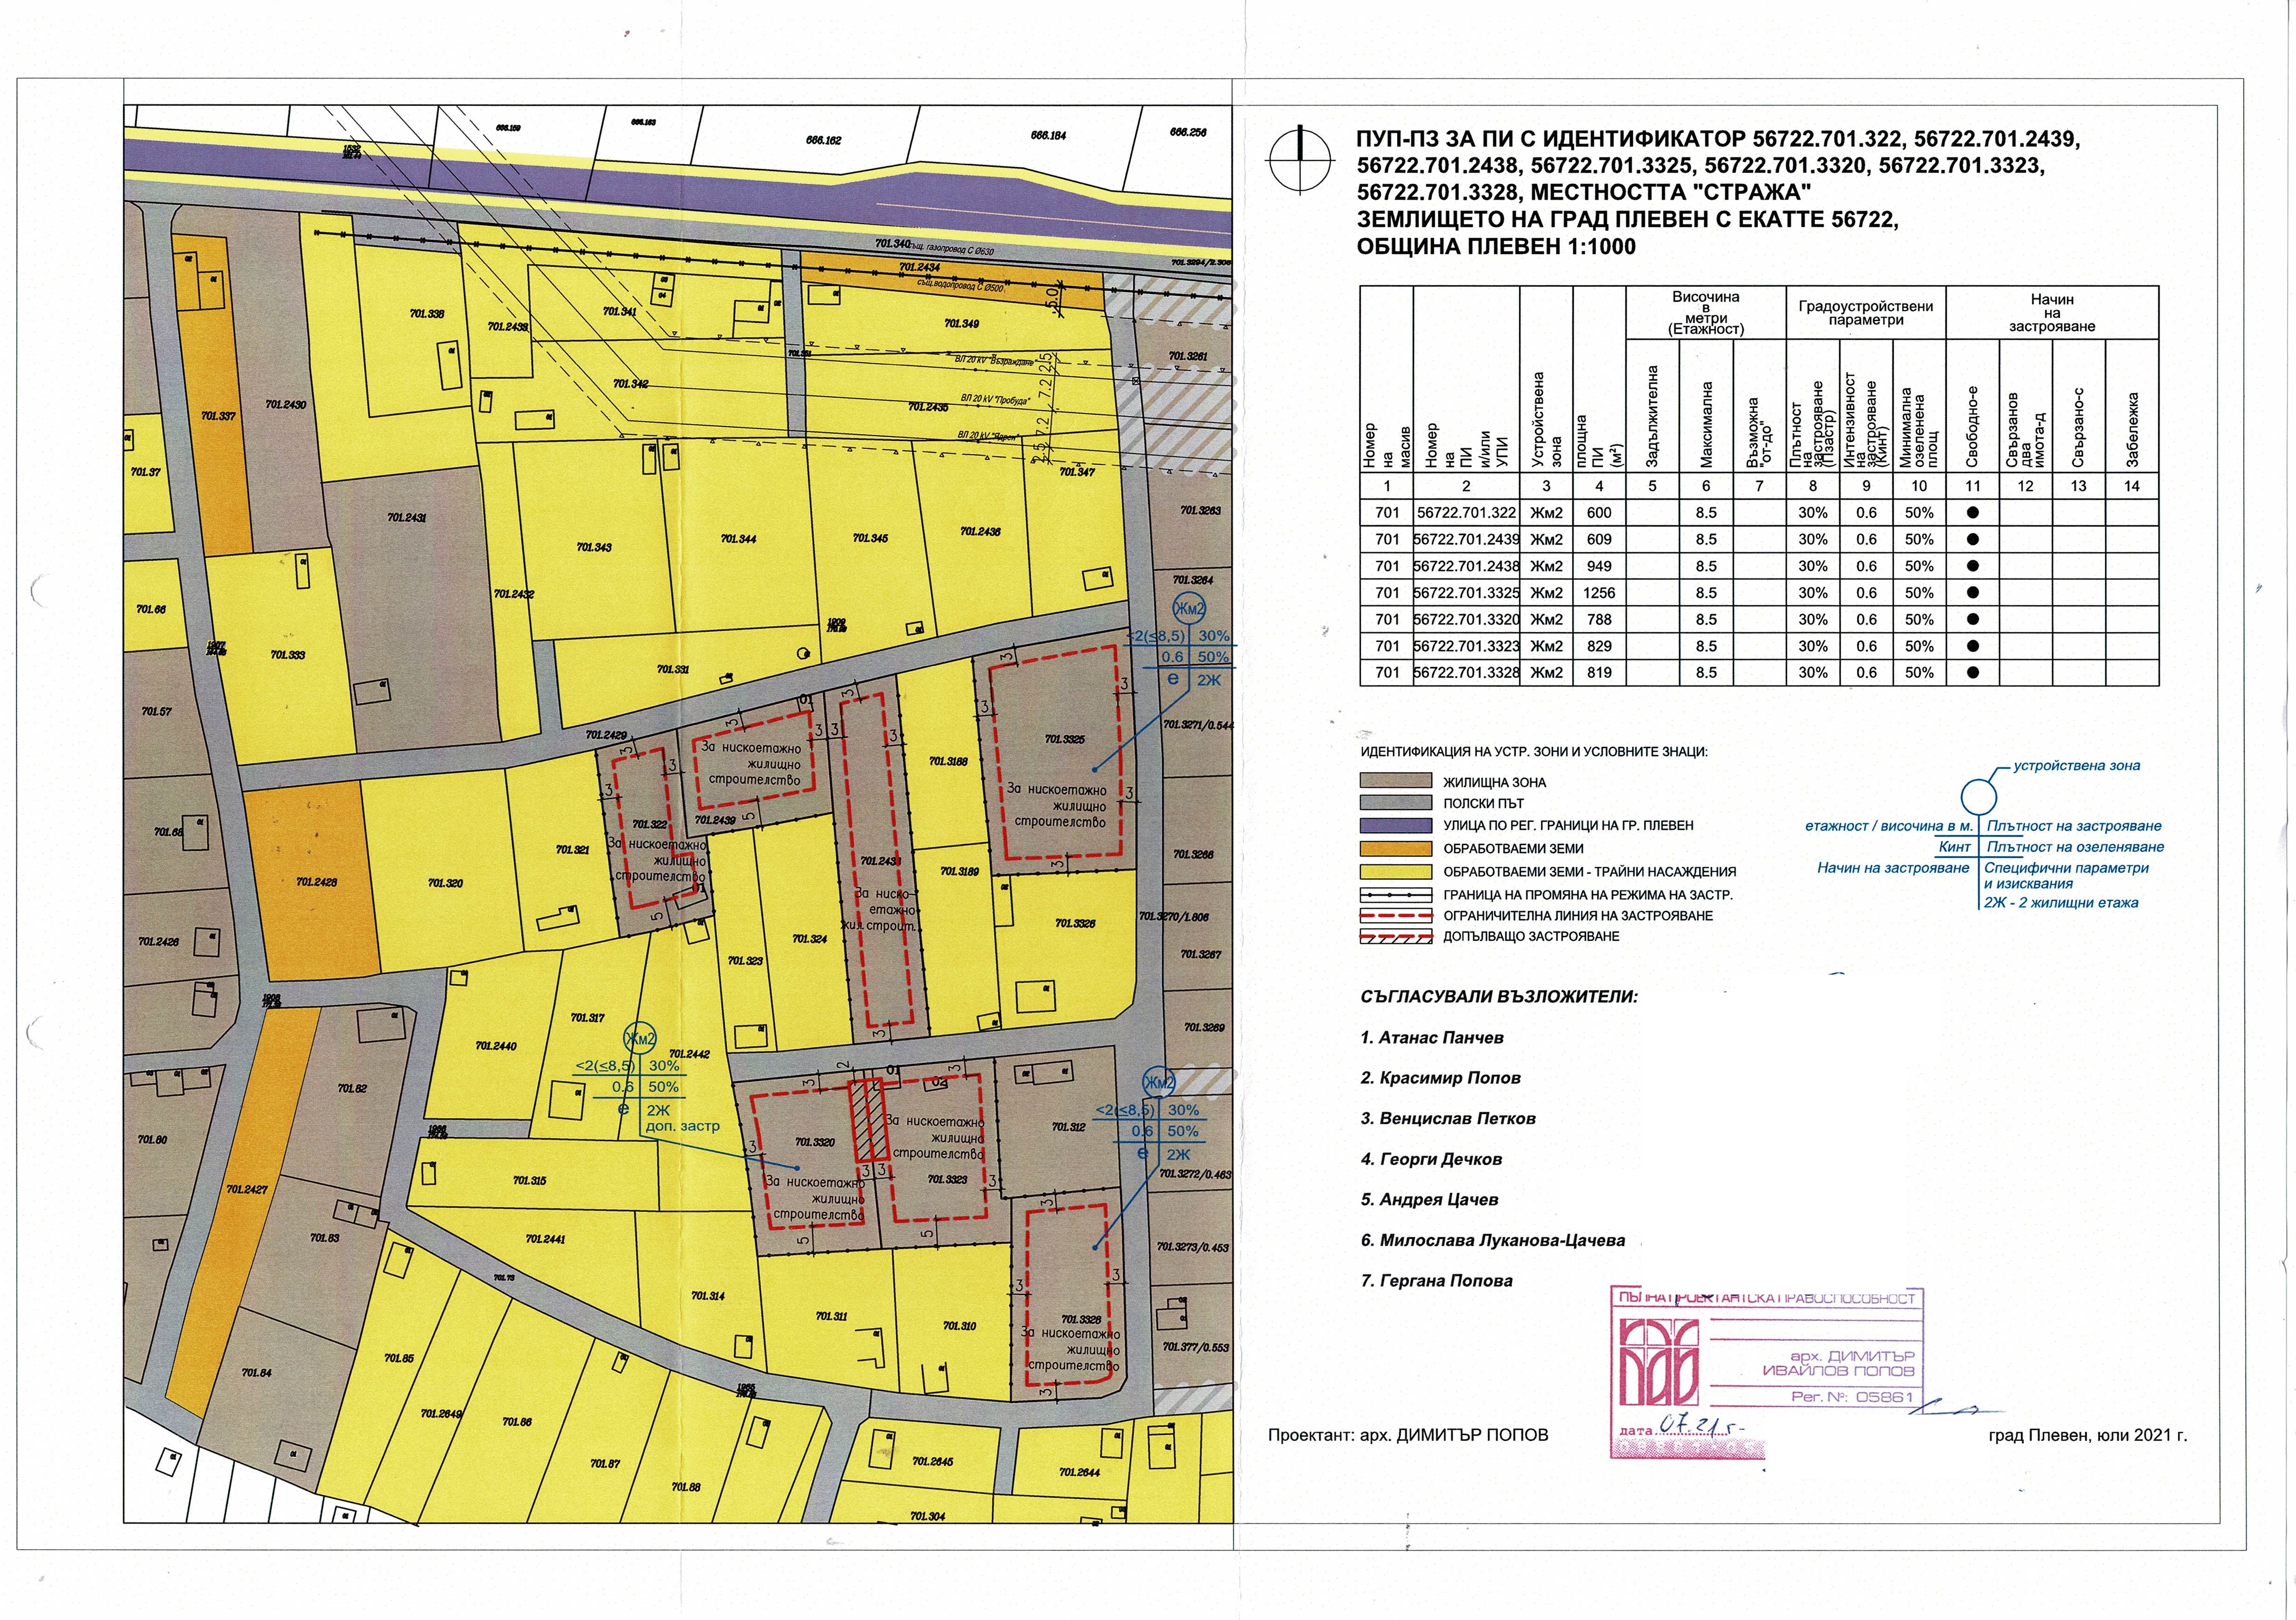Click parcel label 701.2431 on the map
2296x1620 pixels.
[x=407, y=518]
